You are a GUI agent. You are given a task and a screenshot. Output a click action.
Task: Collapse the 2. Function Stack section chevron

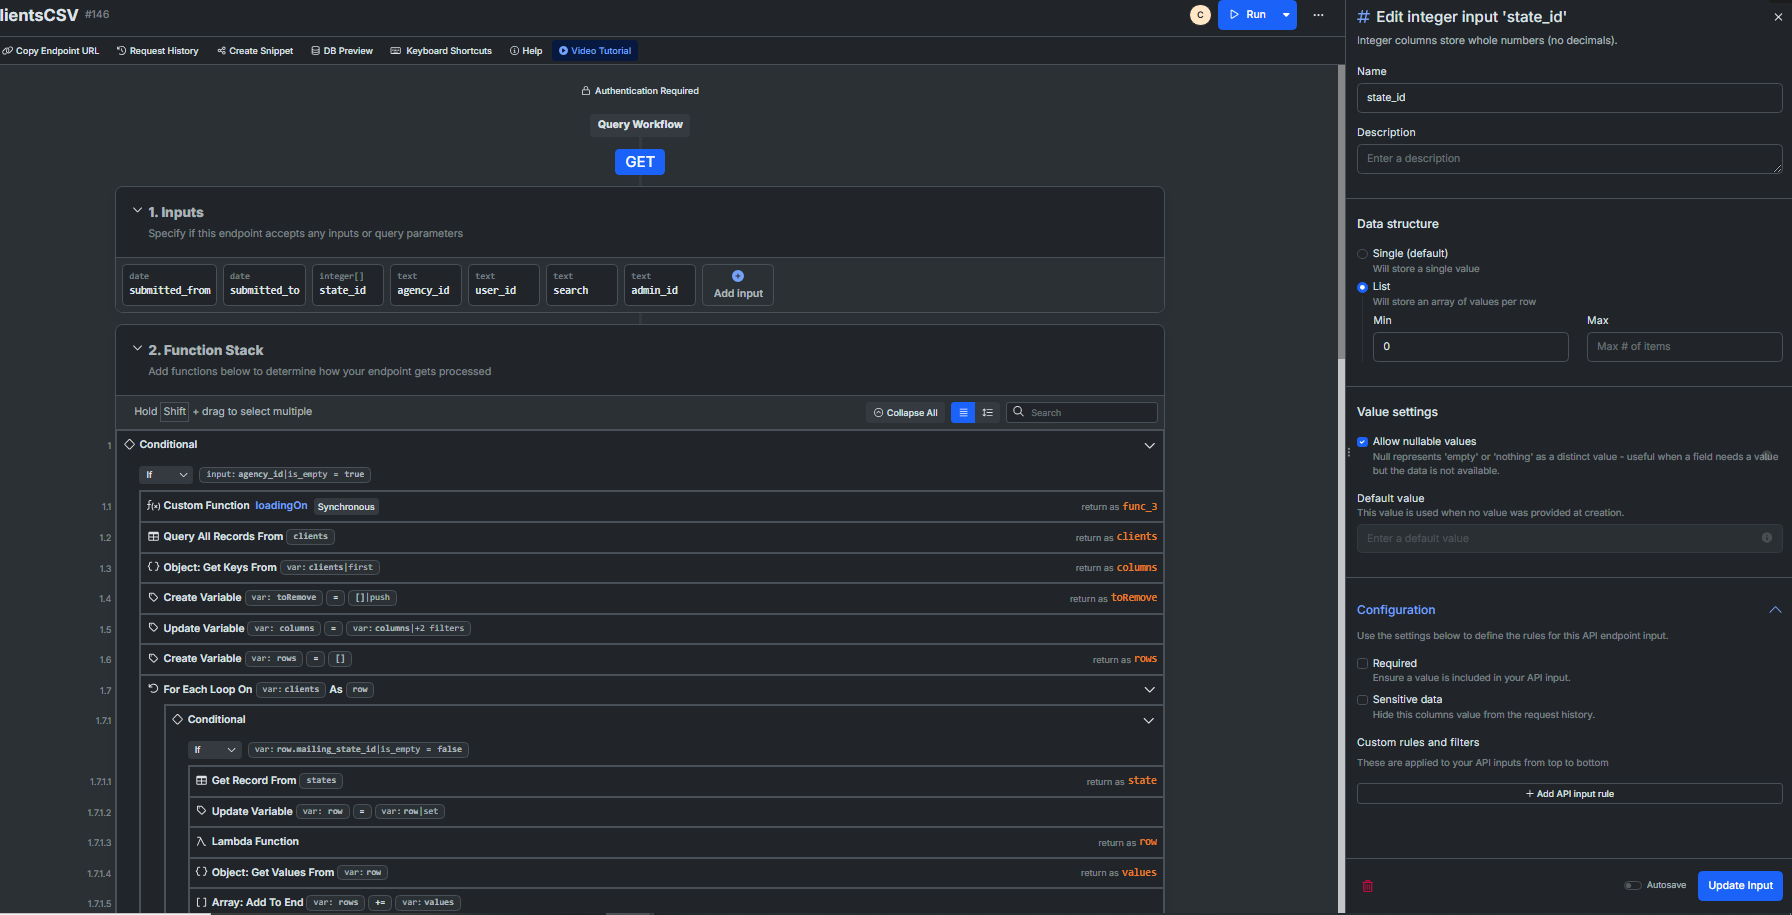tap(137, 349)
